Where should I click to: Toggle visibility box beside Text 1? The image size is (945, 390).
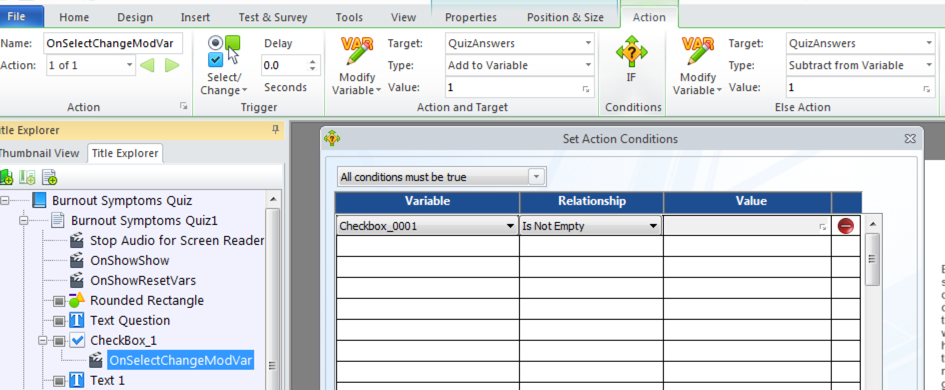(x=58, y=381)
